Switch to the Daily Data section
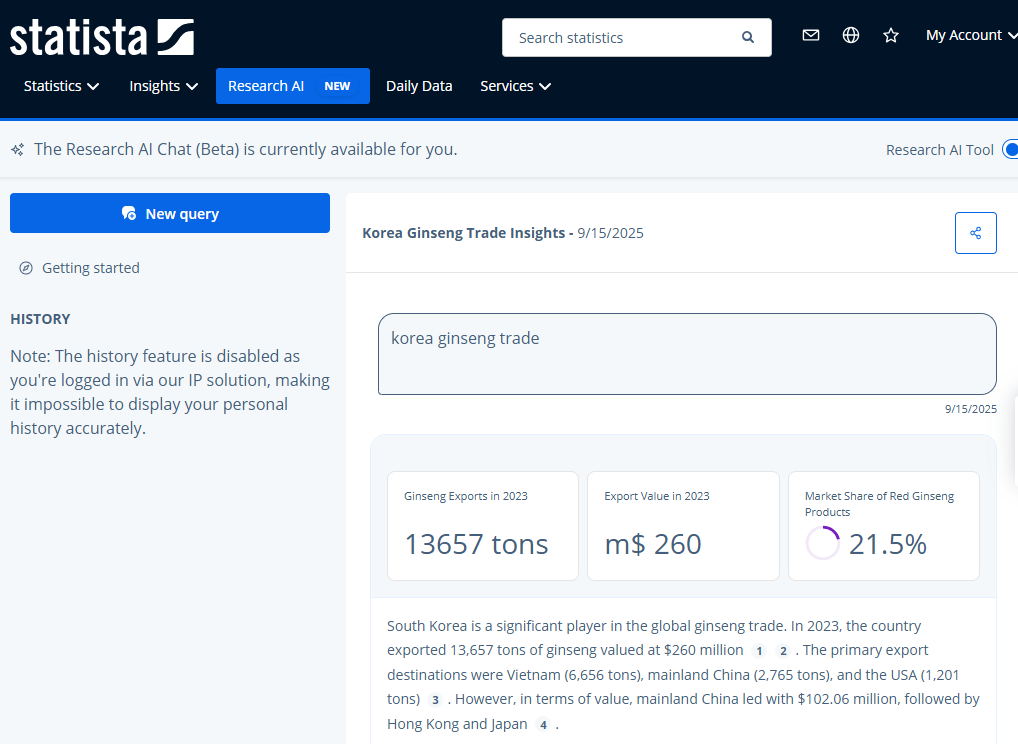Image resolution: width=1018 pixels, height=744 pixels. 419,86
